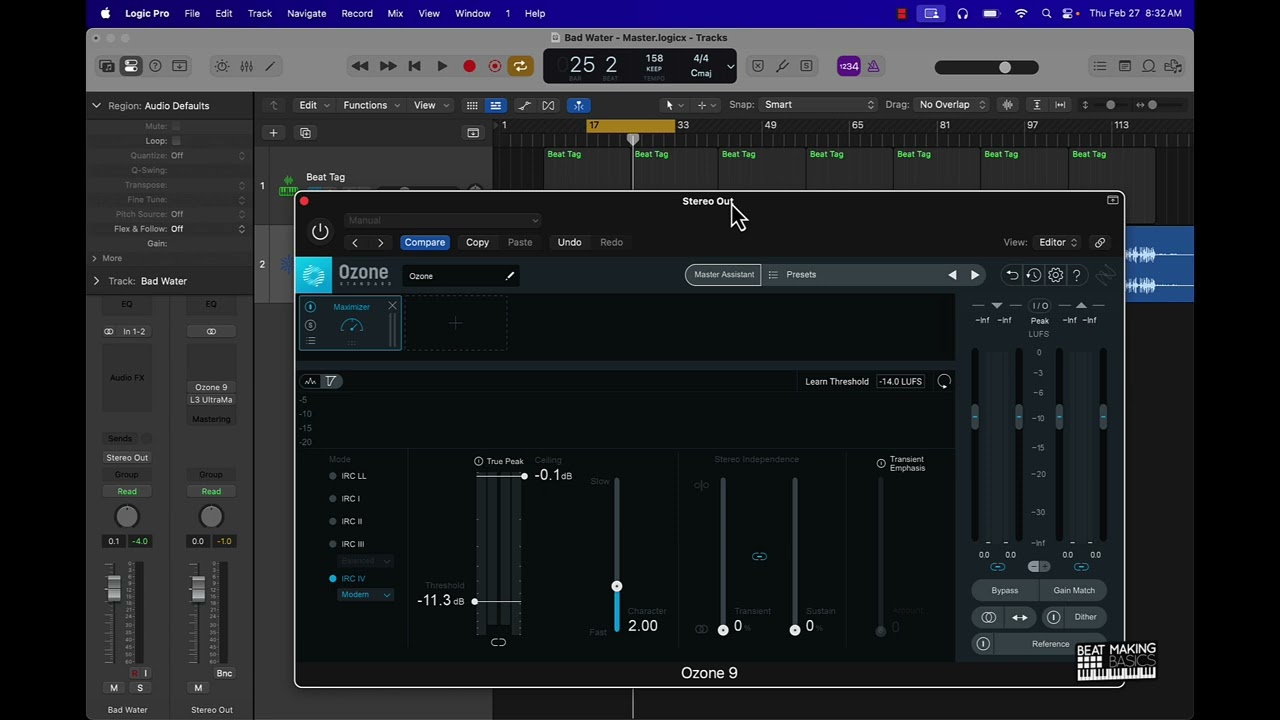Swap channels arrow icon
Image resolution: width=1280 pixels, height=720 pixels.
1020,617
